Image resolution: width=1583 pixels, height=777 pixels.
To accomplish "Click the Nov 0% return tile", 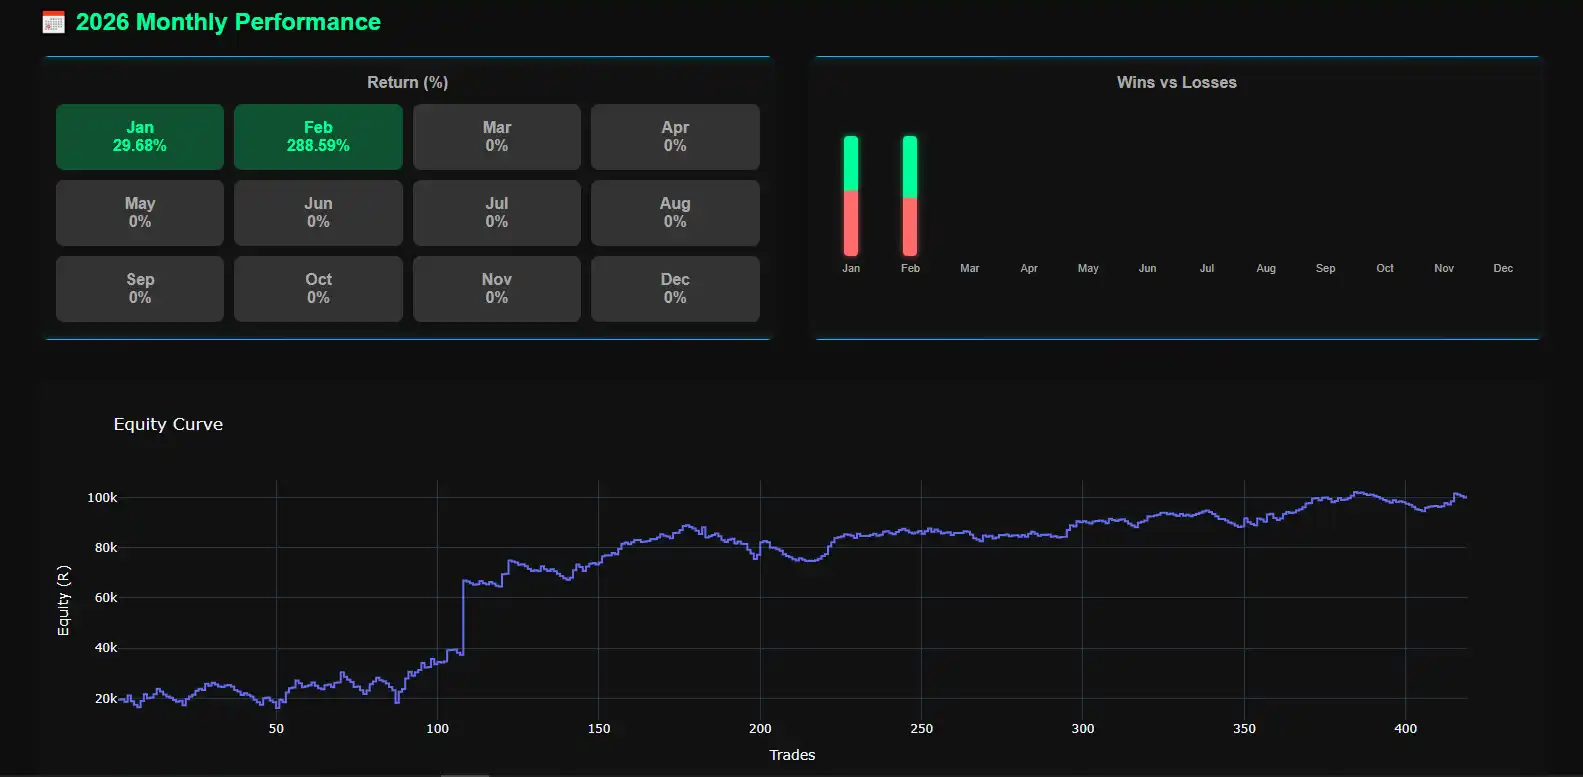I will 497,289.
